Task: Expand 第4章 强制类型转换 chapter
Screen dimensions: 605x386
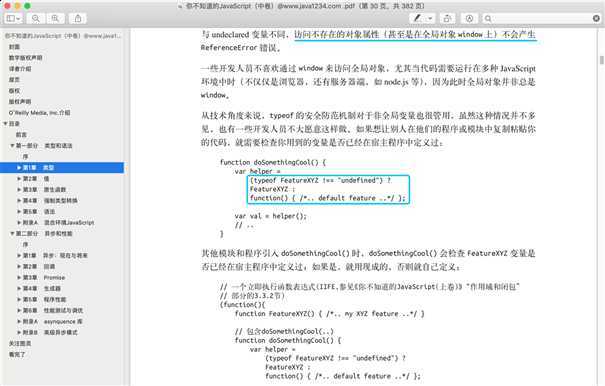Action: point(19,200)
